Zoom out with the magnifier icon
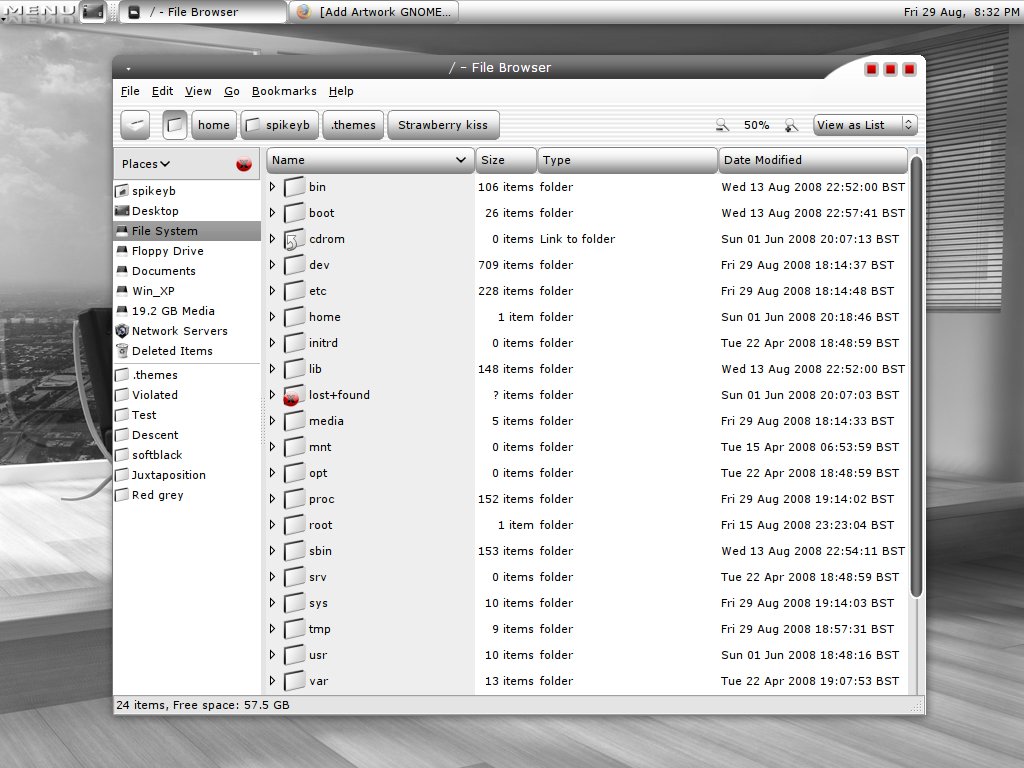Screen dimensions: 1024x768 [x=722, y=125]
